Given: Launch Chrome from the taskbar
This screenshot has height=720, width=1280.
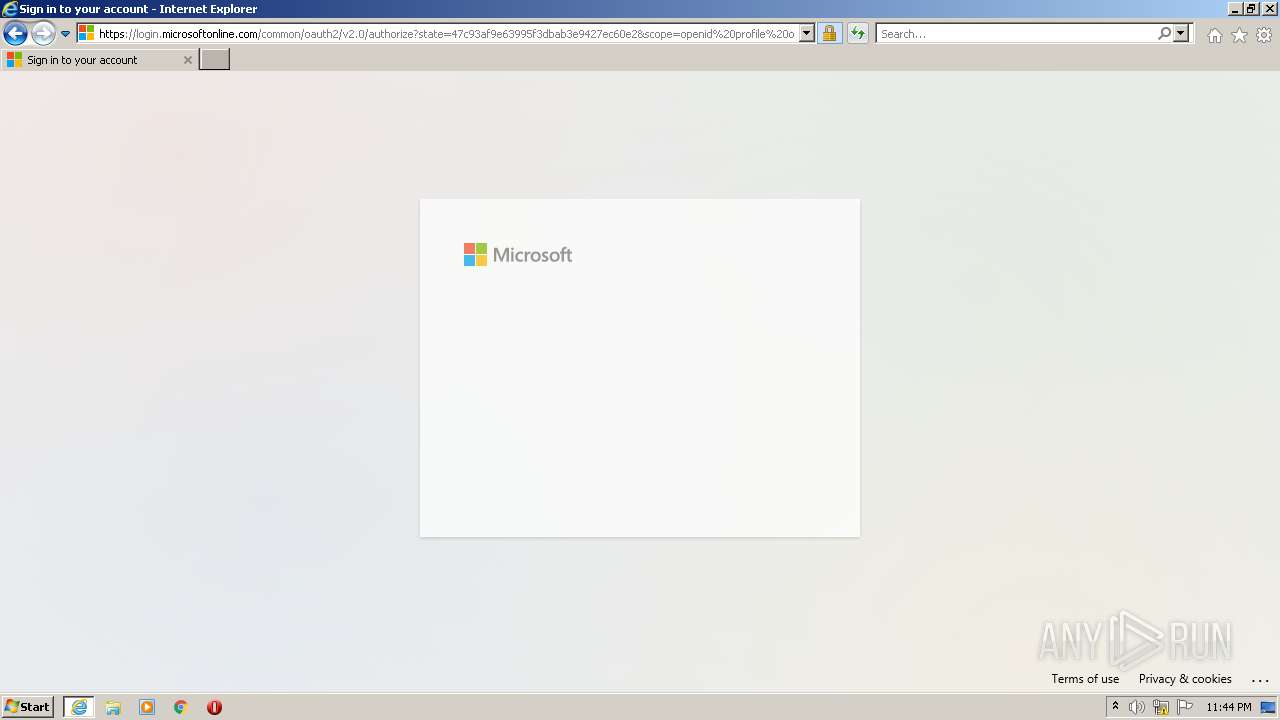Looking at the screenshot, I should (181, 707).
